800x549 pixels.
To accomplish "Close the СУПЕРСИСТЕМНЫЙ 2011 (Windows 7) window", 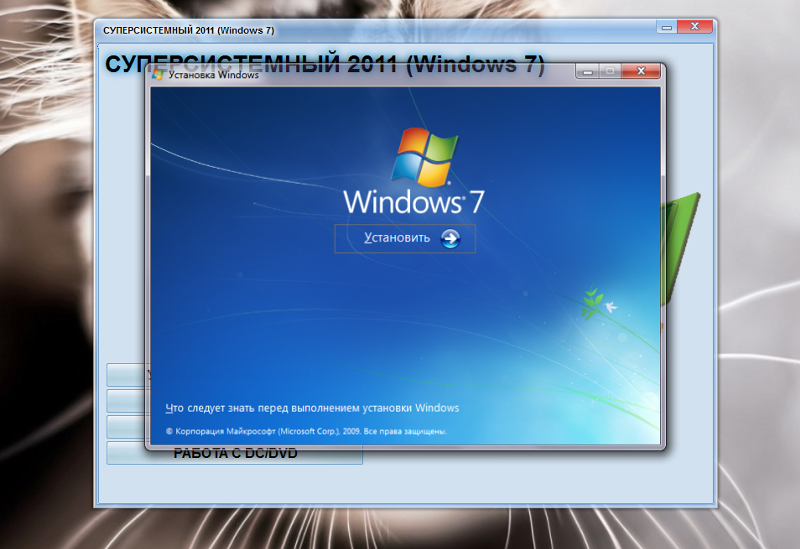I will click(x=694, y=27).
